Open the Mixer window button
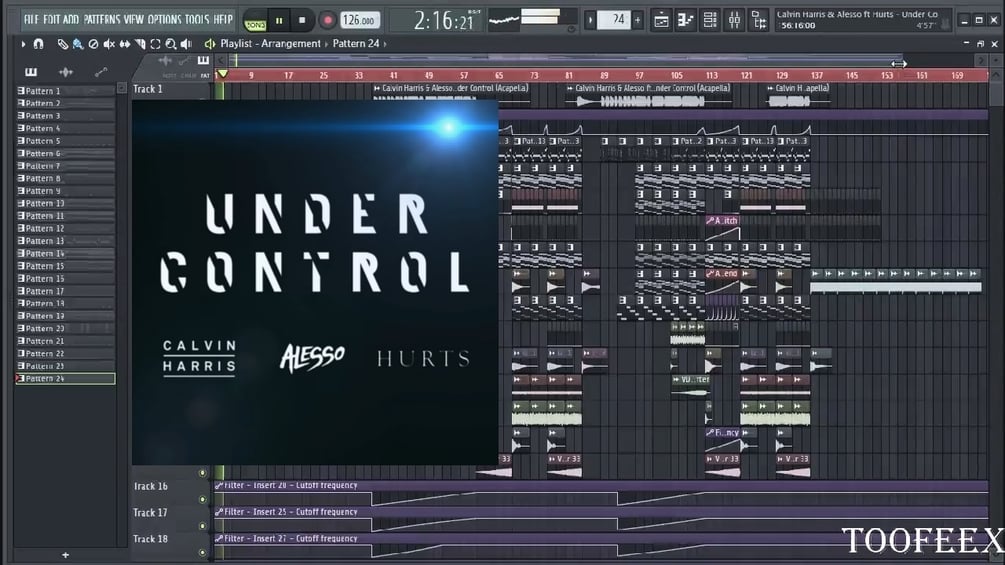1005x565 pixels. pyautogui.click(x=735, y=20)
